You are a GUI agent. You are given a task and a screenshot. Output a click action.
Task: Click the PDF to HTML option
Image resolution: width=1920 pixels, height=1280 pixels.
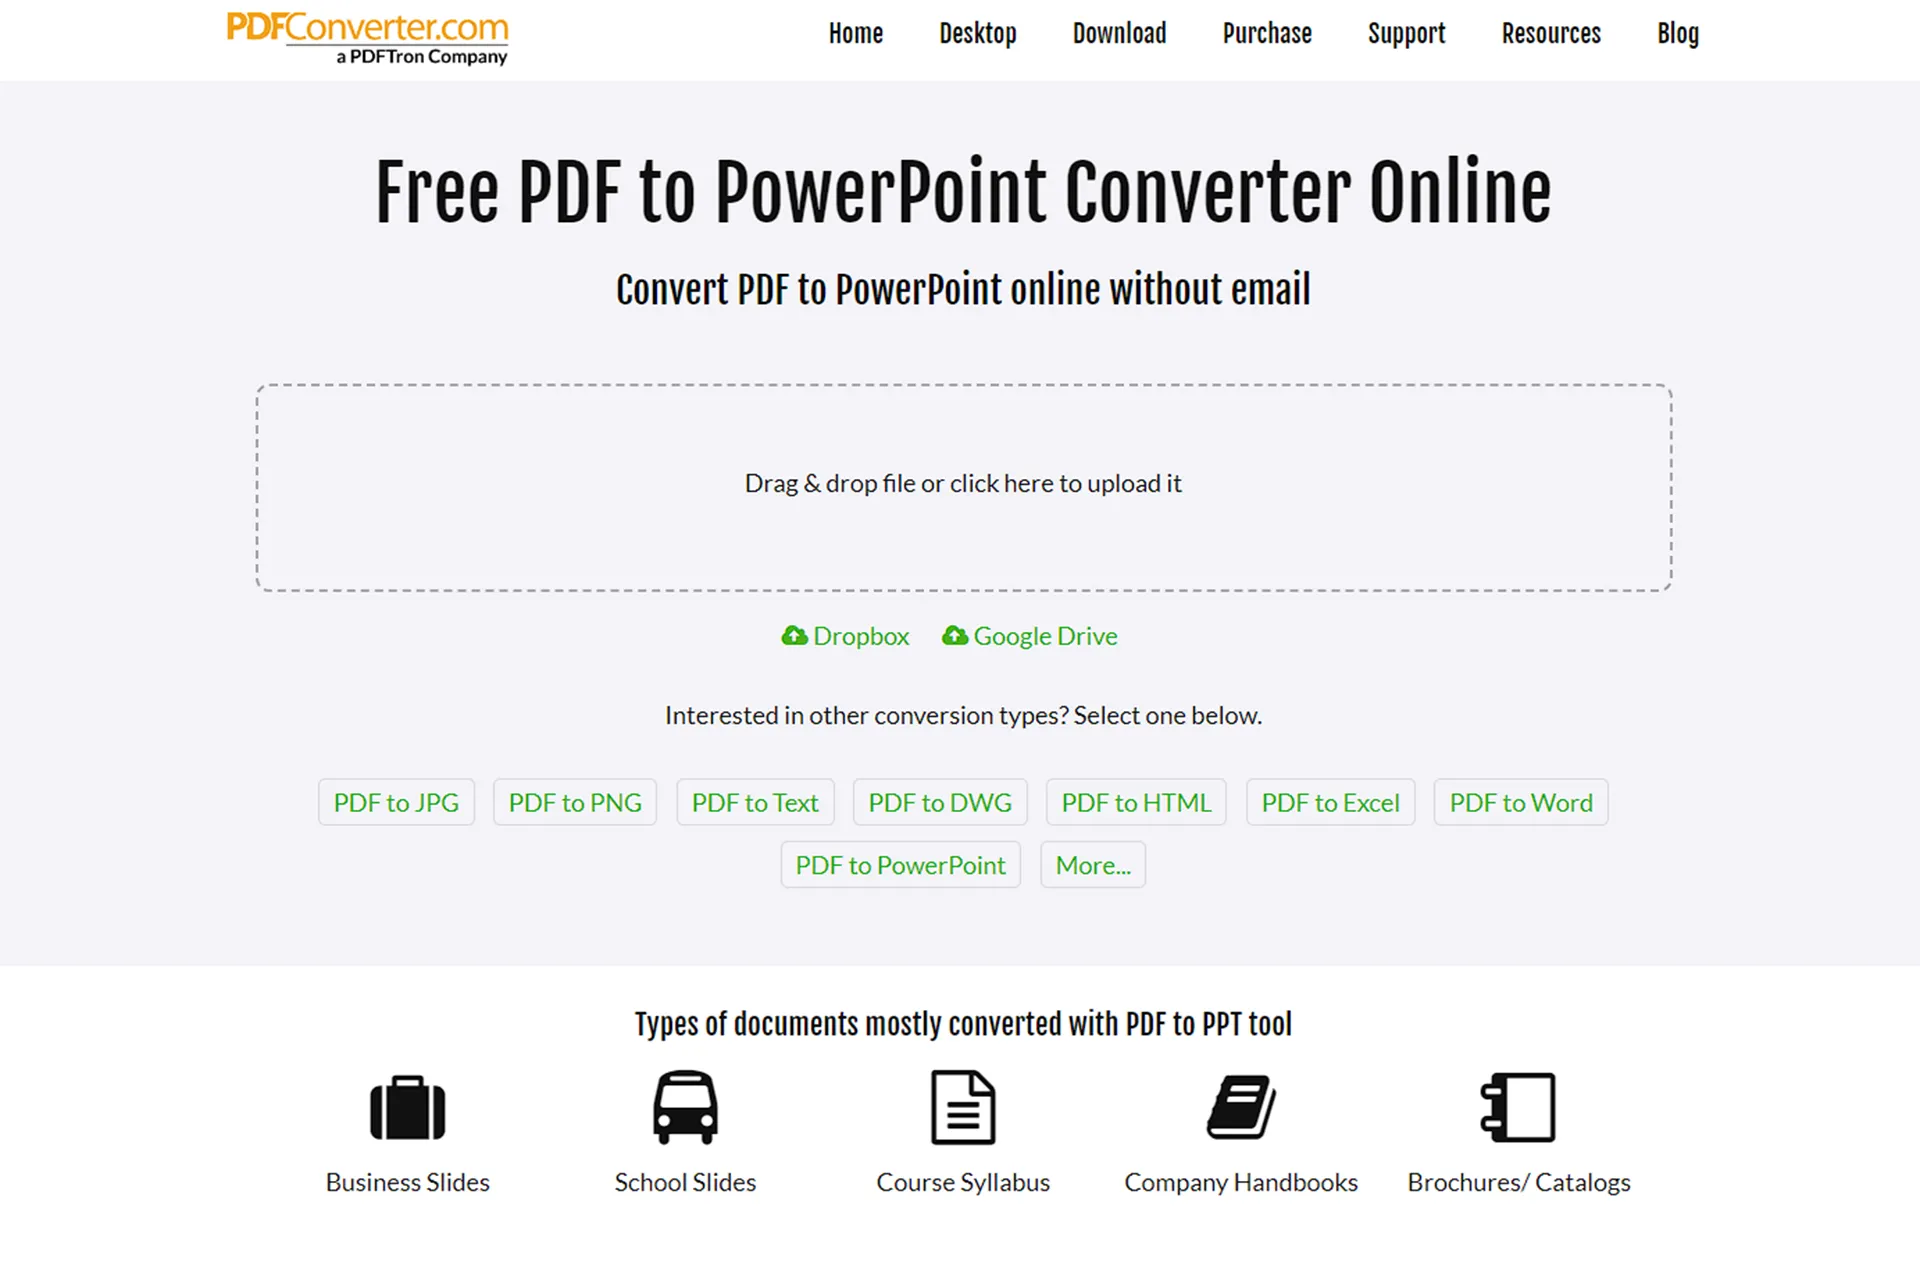coord(1137,801)
